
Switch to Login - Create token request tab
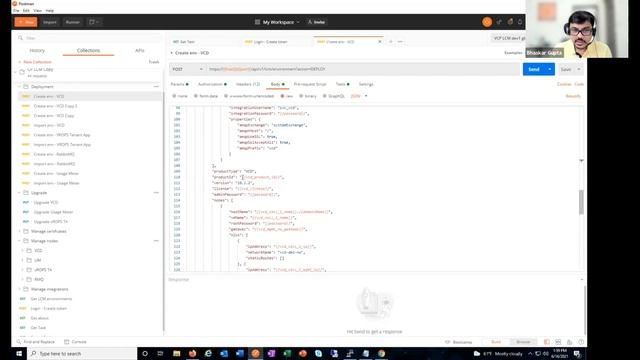click(x=270, y=42)
